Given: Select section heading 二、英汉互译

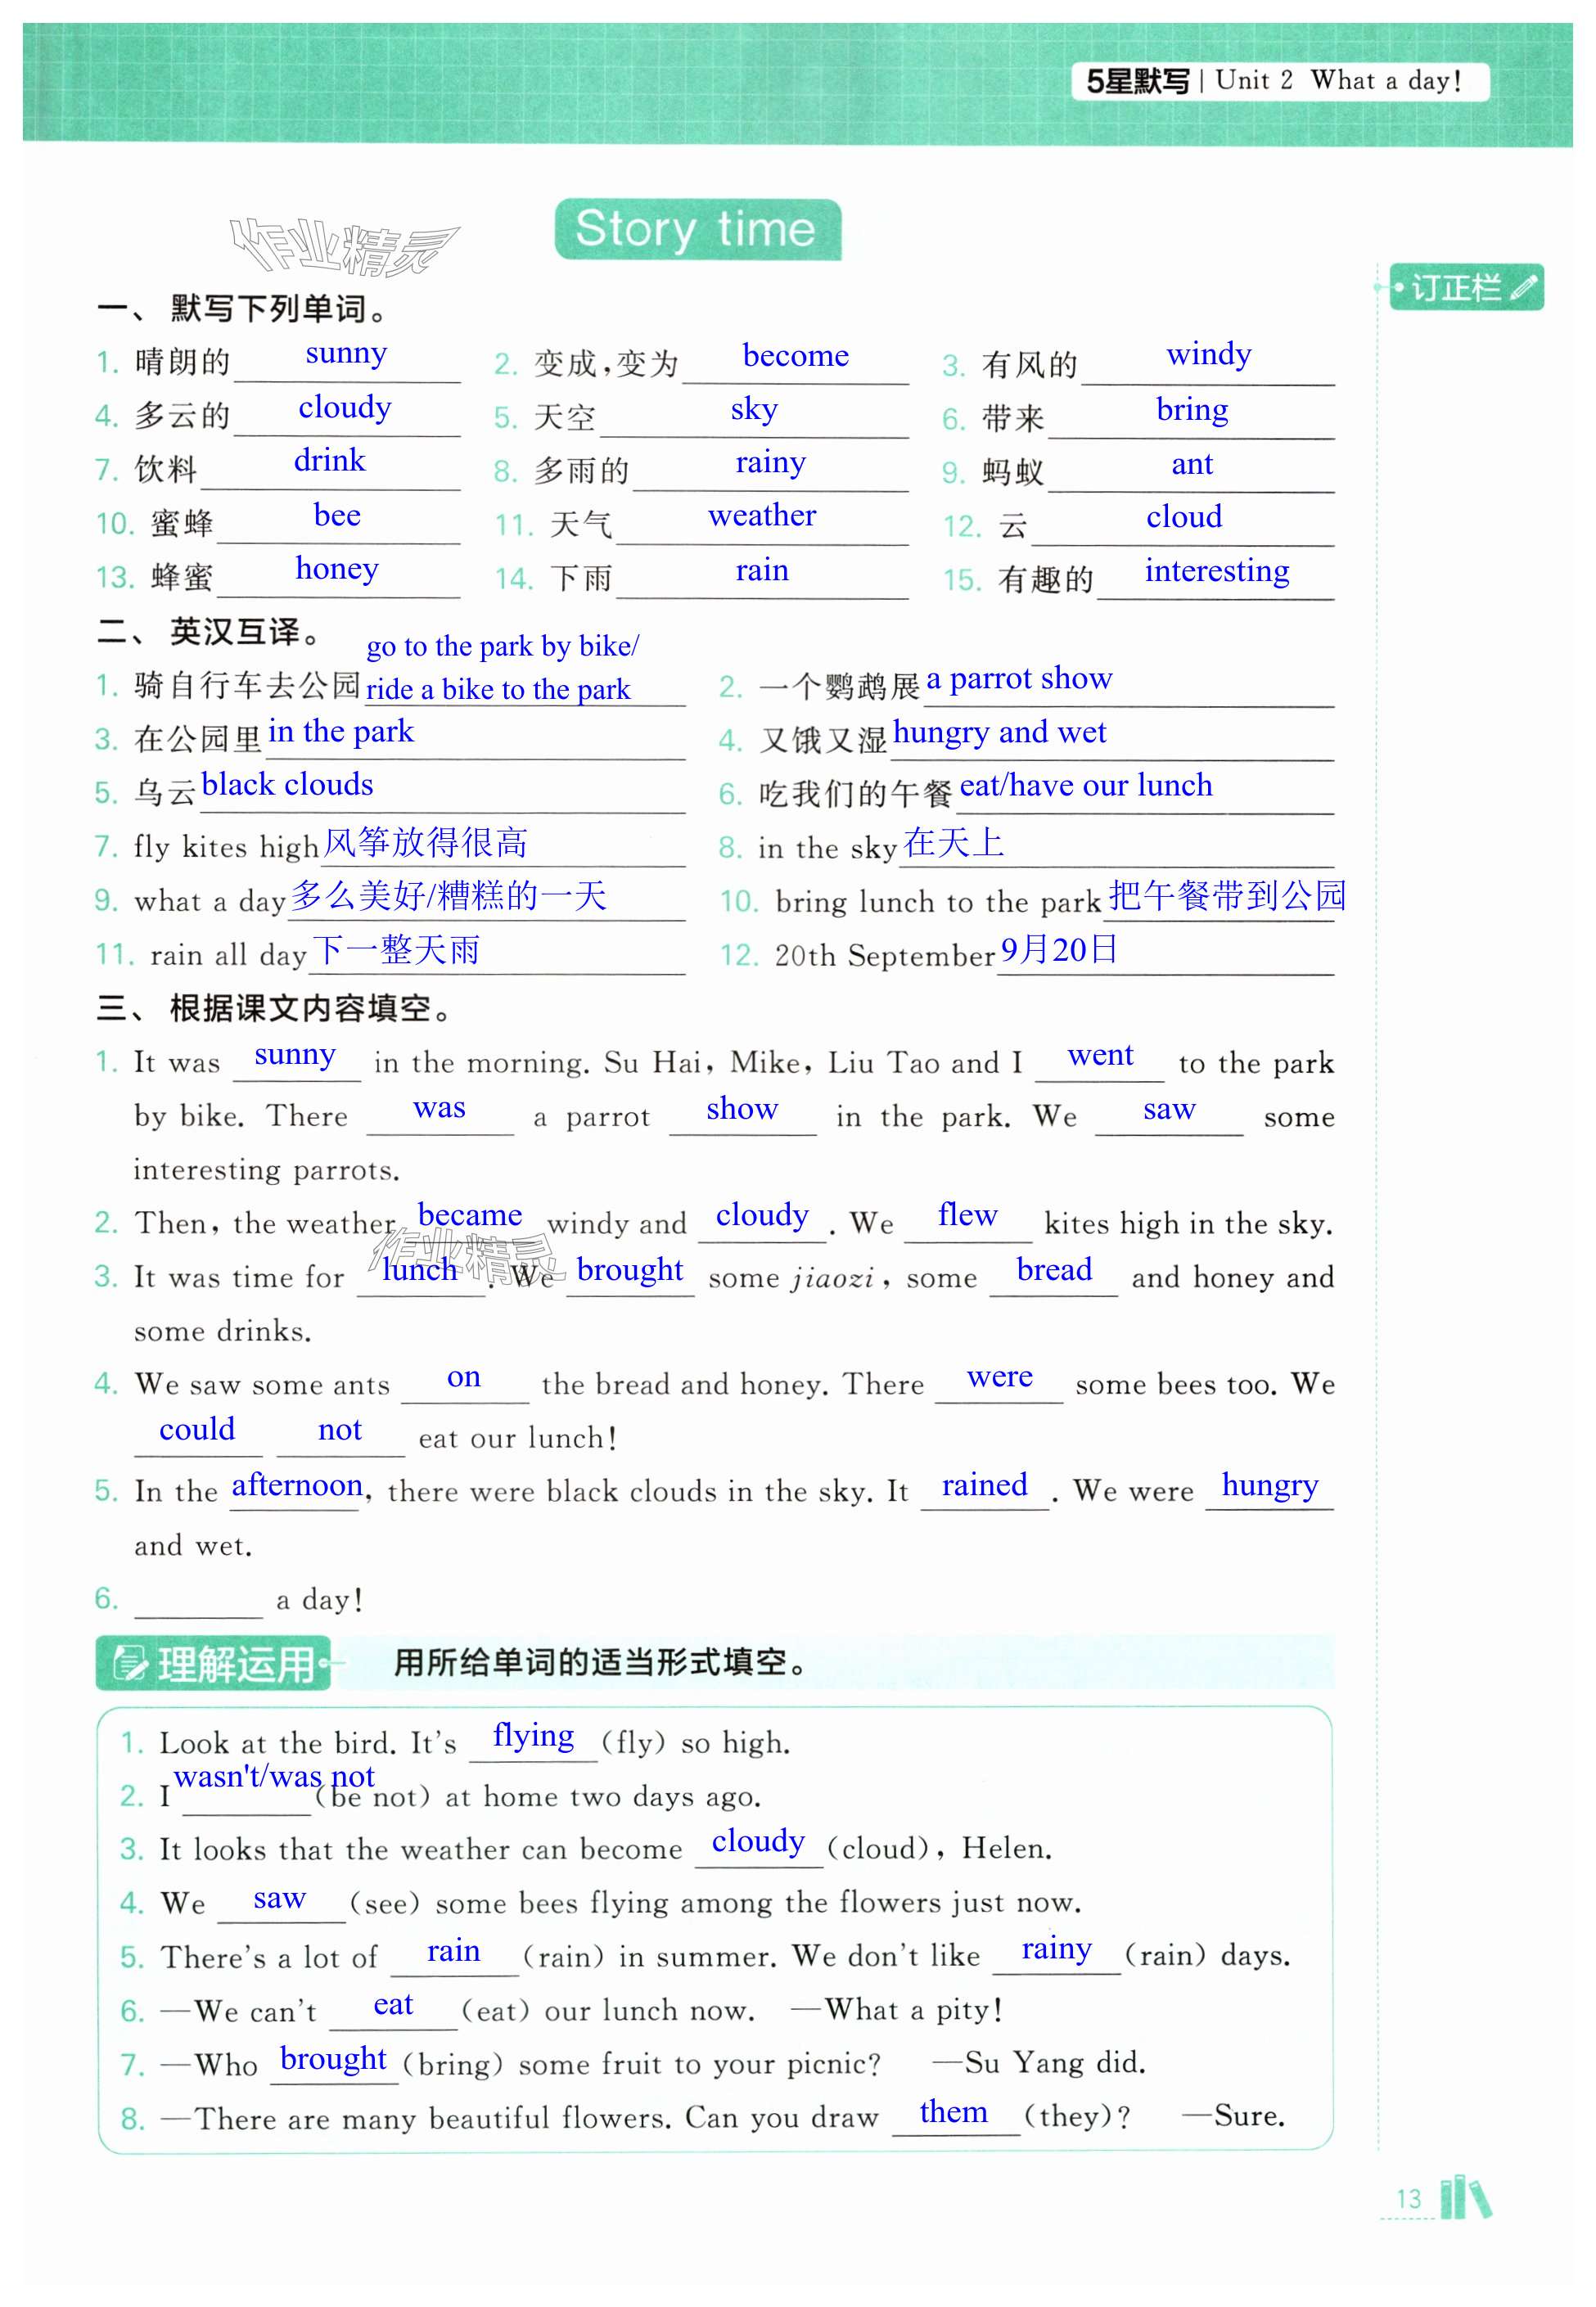Looking at the screenshot, I should pos(209,632).
